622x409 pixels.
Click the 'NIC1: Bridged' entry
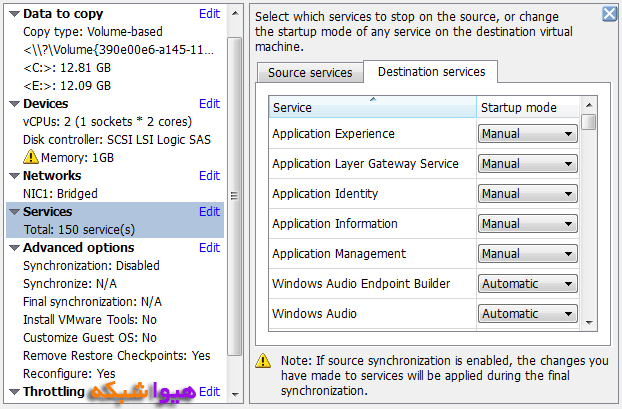[60, 194]
